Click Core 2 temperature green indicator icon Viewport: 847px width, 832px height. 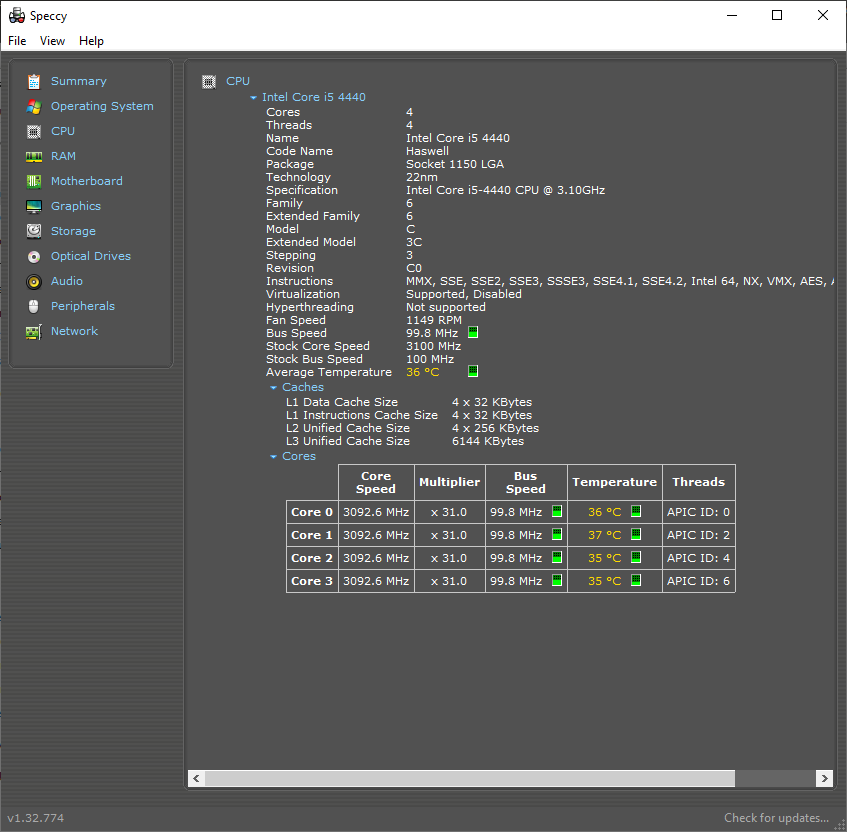click(636, 557)
